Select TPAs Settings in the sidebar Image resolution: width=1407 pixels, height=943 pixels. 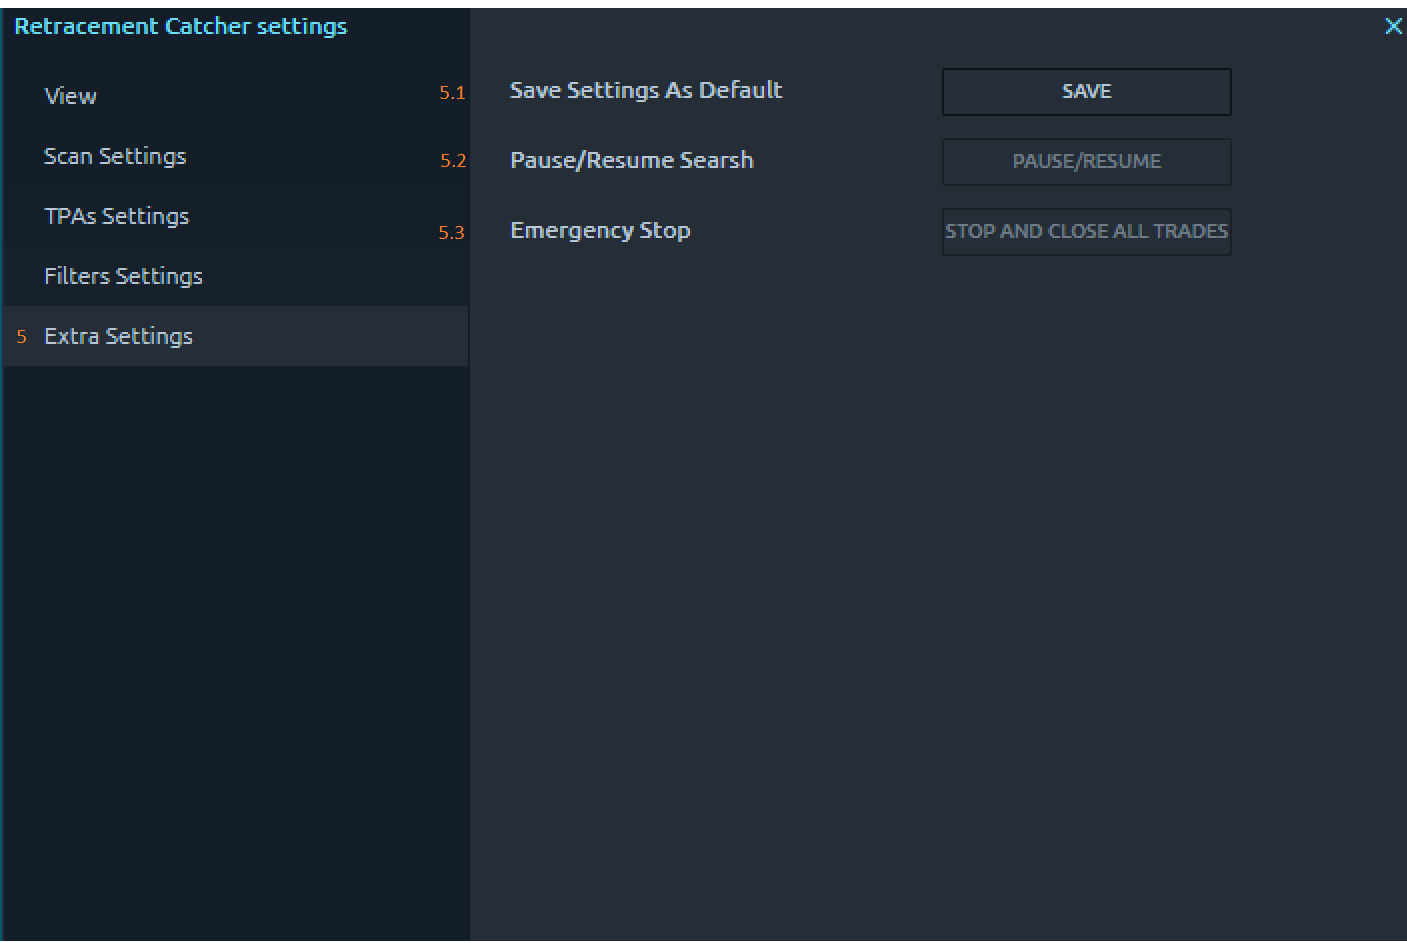click(x=116, y=216)
